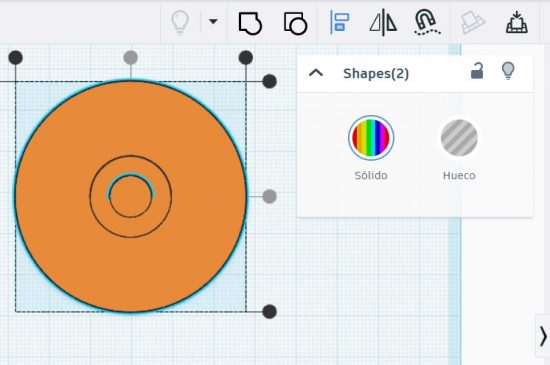
Task: Click the top-left black corner handle
Action: pyautogui.click(x=15, y=58)
